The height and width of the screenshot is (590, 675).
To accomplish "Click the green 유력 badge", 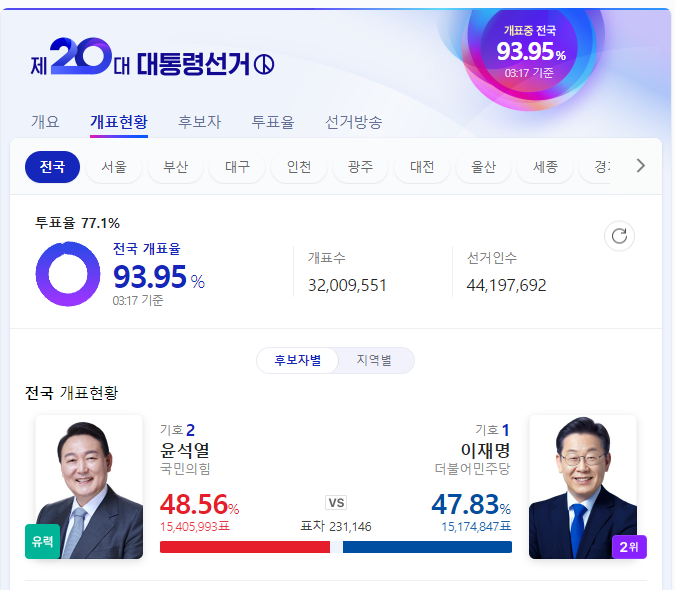I will pos(42,541).
